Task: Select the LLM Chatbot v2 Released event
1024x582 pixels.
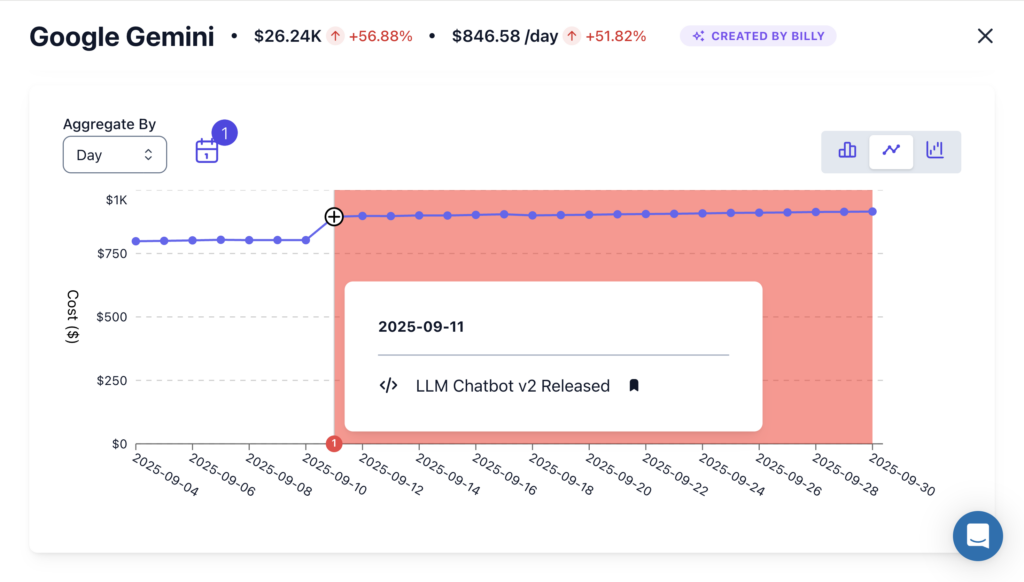Action: pyautogui.click(x=512, y=386)
